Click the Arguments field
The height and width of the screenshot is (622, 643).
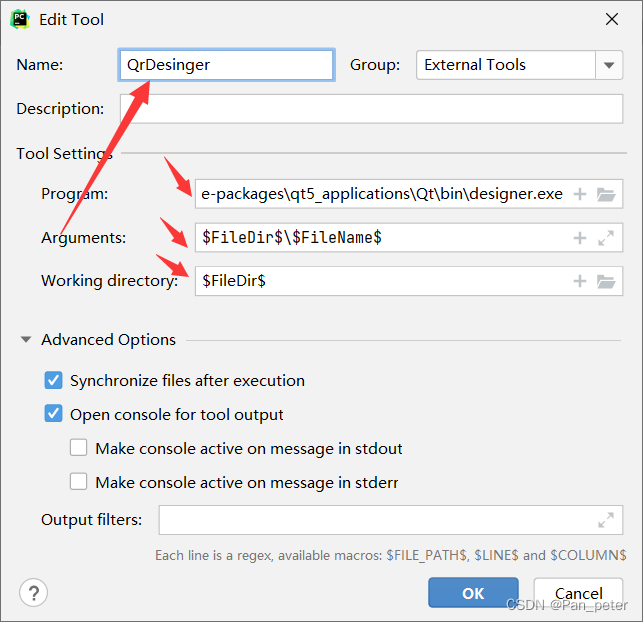408,237
